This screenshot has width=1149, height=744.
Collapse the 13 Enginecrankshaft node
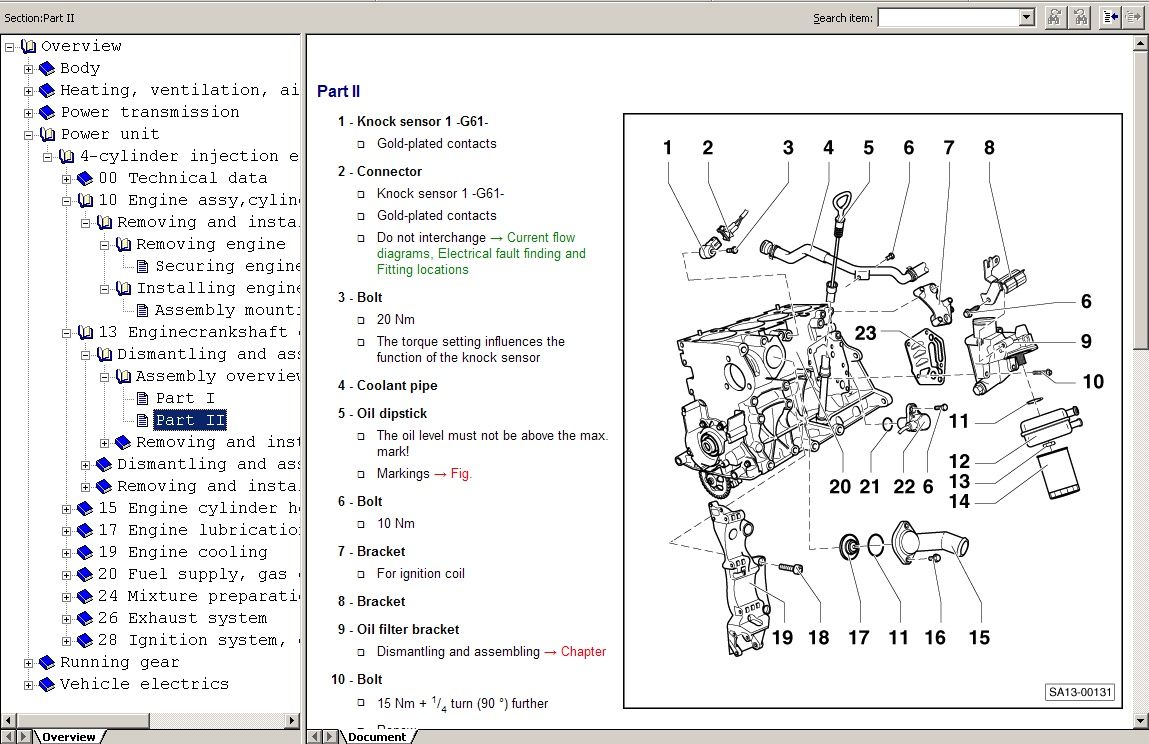[x=67, y=333]
